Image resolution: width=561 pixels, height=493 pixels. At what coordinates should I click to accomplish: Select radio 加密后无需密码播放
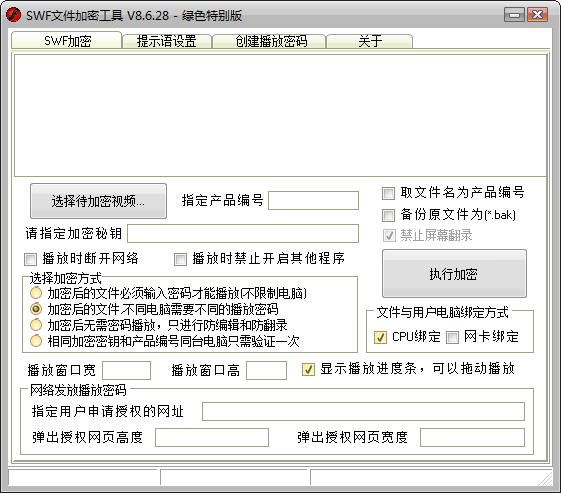36,325
